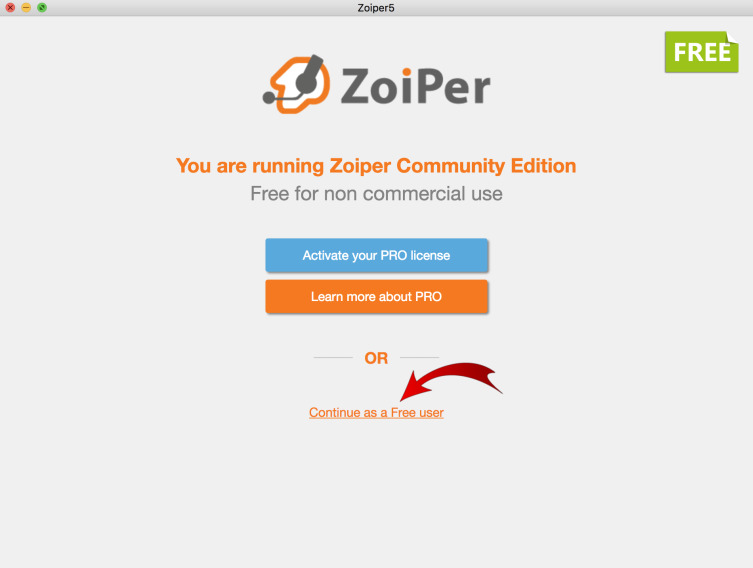Click the Zoiper5 window title text
This screenshot has width=753, height=568.
pyautogui.click(x=376, y=8)
